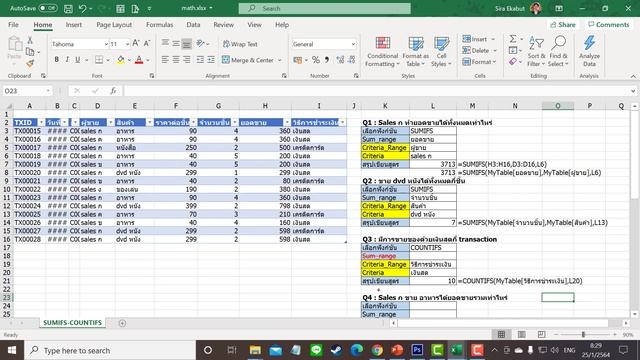Switch to the Formulas tab

coord(160,24)
